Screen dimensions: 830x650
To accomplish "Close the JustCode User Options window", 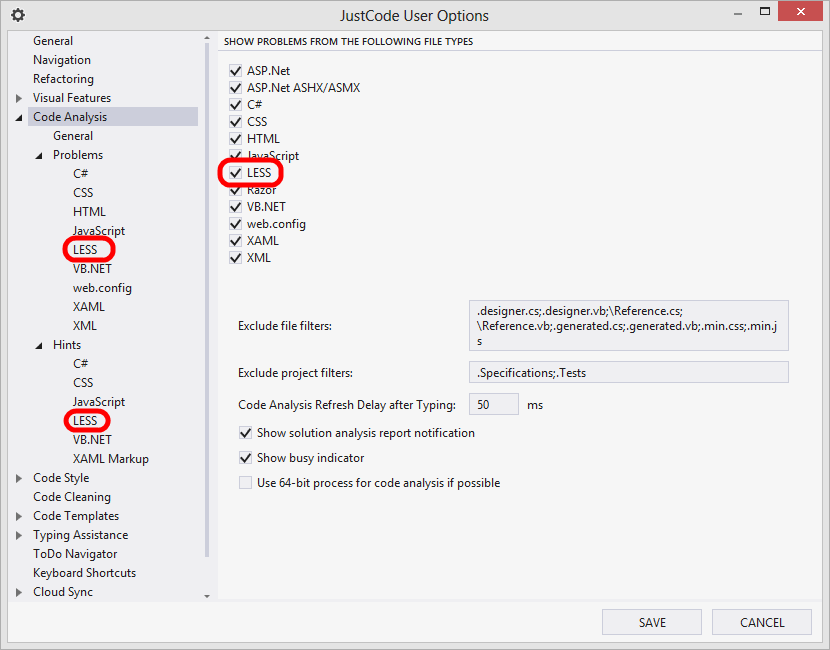I will (x=801, y=12).
